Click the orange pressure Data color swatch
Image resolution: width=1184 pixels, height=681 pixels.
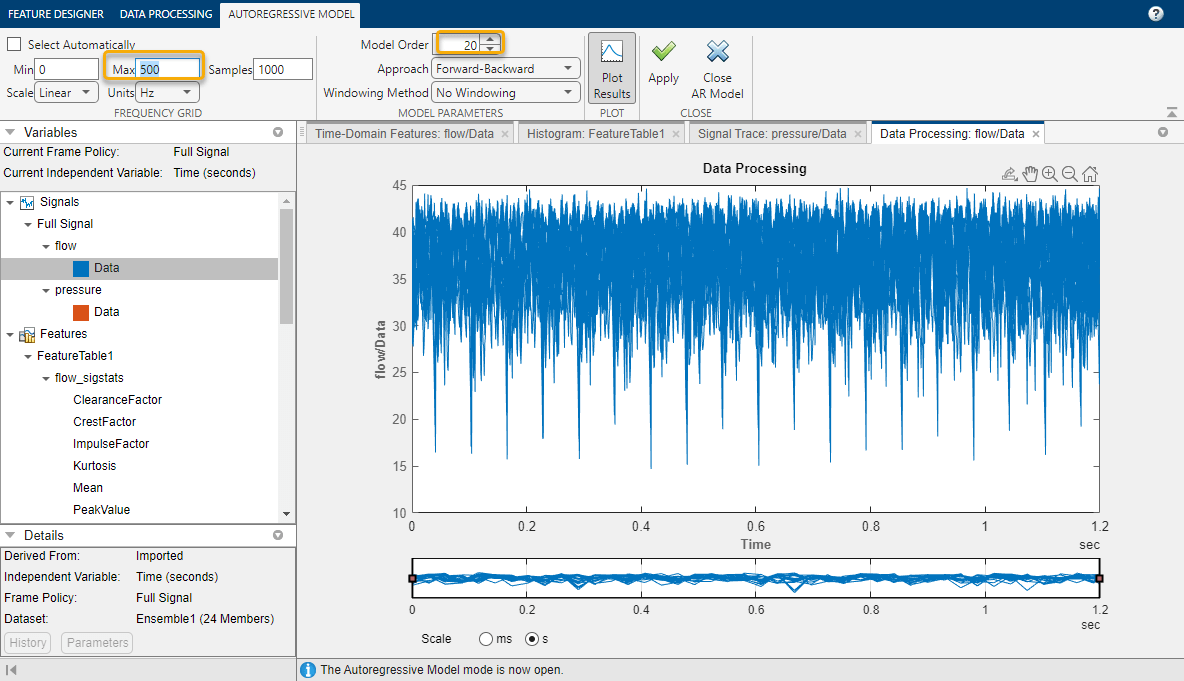[81, 312]
